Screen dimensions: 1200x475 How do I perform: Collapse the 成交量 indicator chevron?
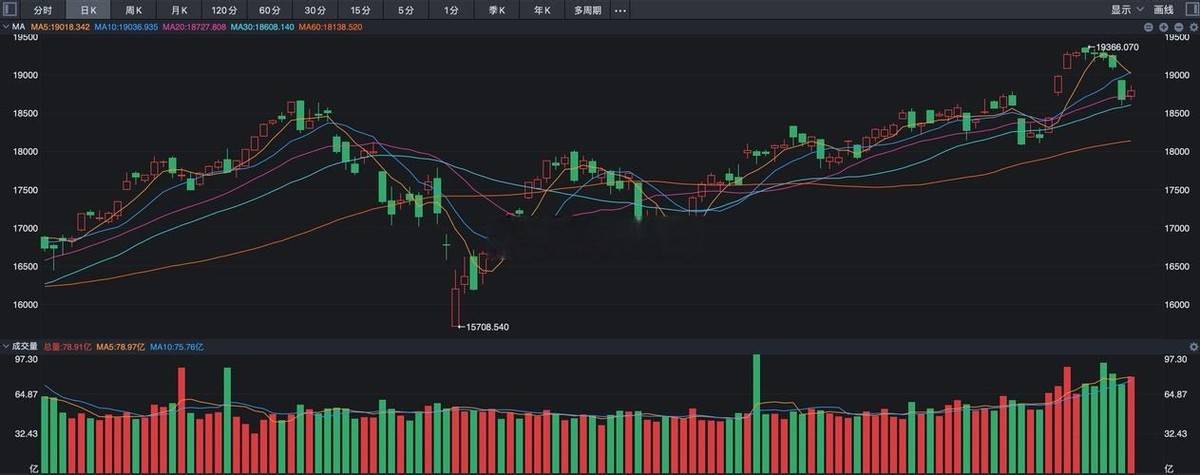6,346
